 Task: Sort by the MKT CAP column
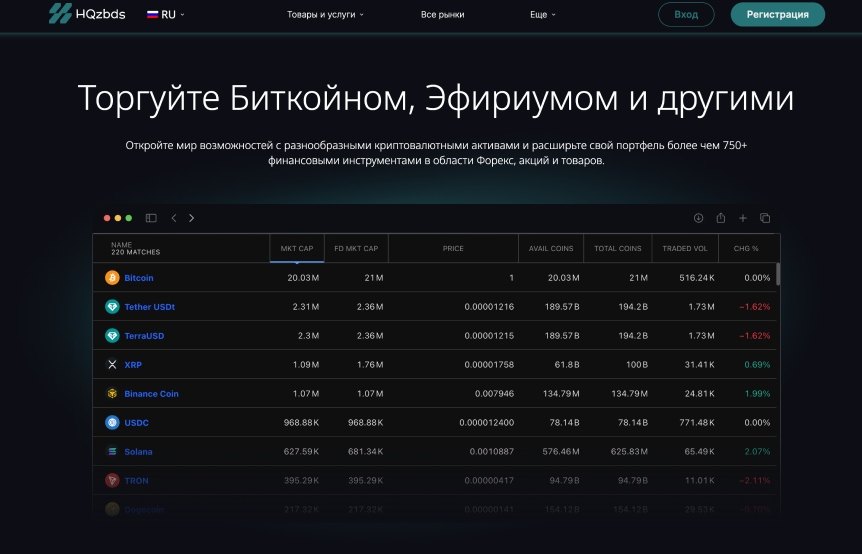tap(297, 248)
